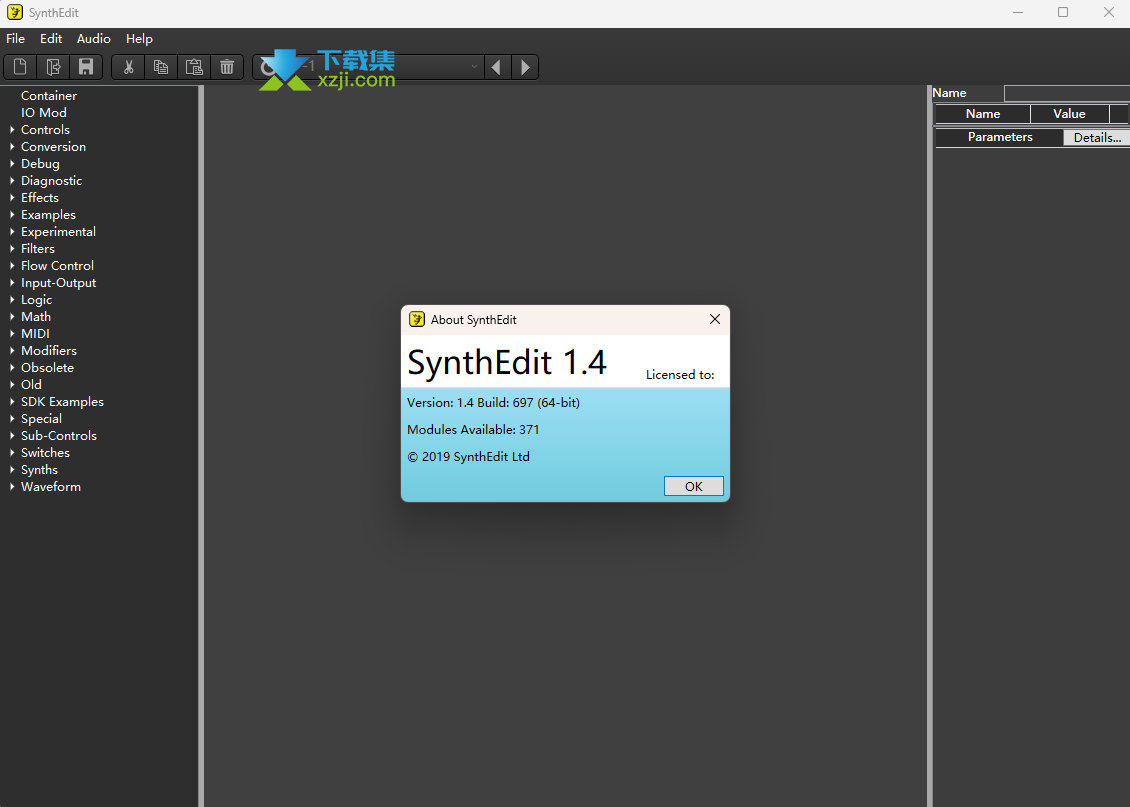Select the Logic category
This screenshot has height=807, width=1130.
[36, 300]
